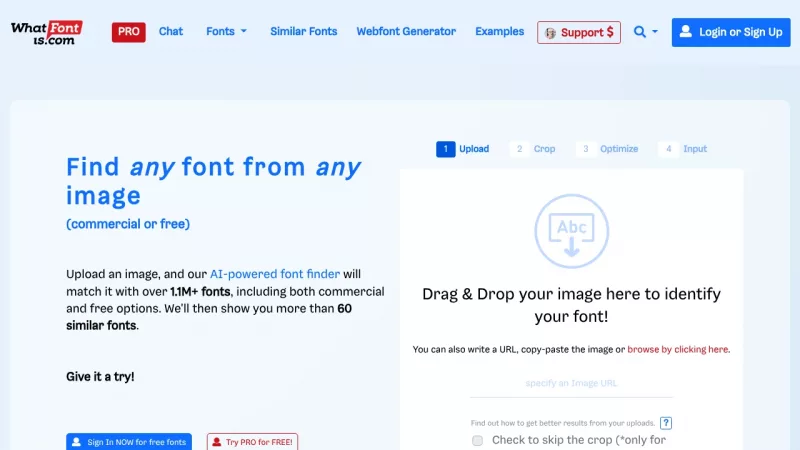Click the Find out how to get better results text
This screenshot has height=450, width=800.
pyautogui.click(x=562, y=423)
